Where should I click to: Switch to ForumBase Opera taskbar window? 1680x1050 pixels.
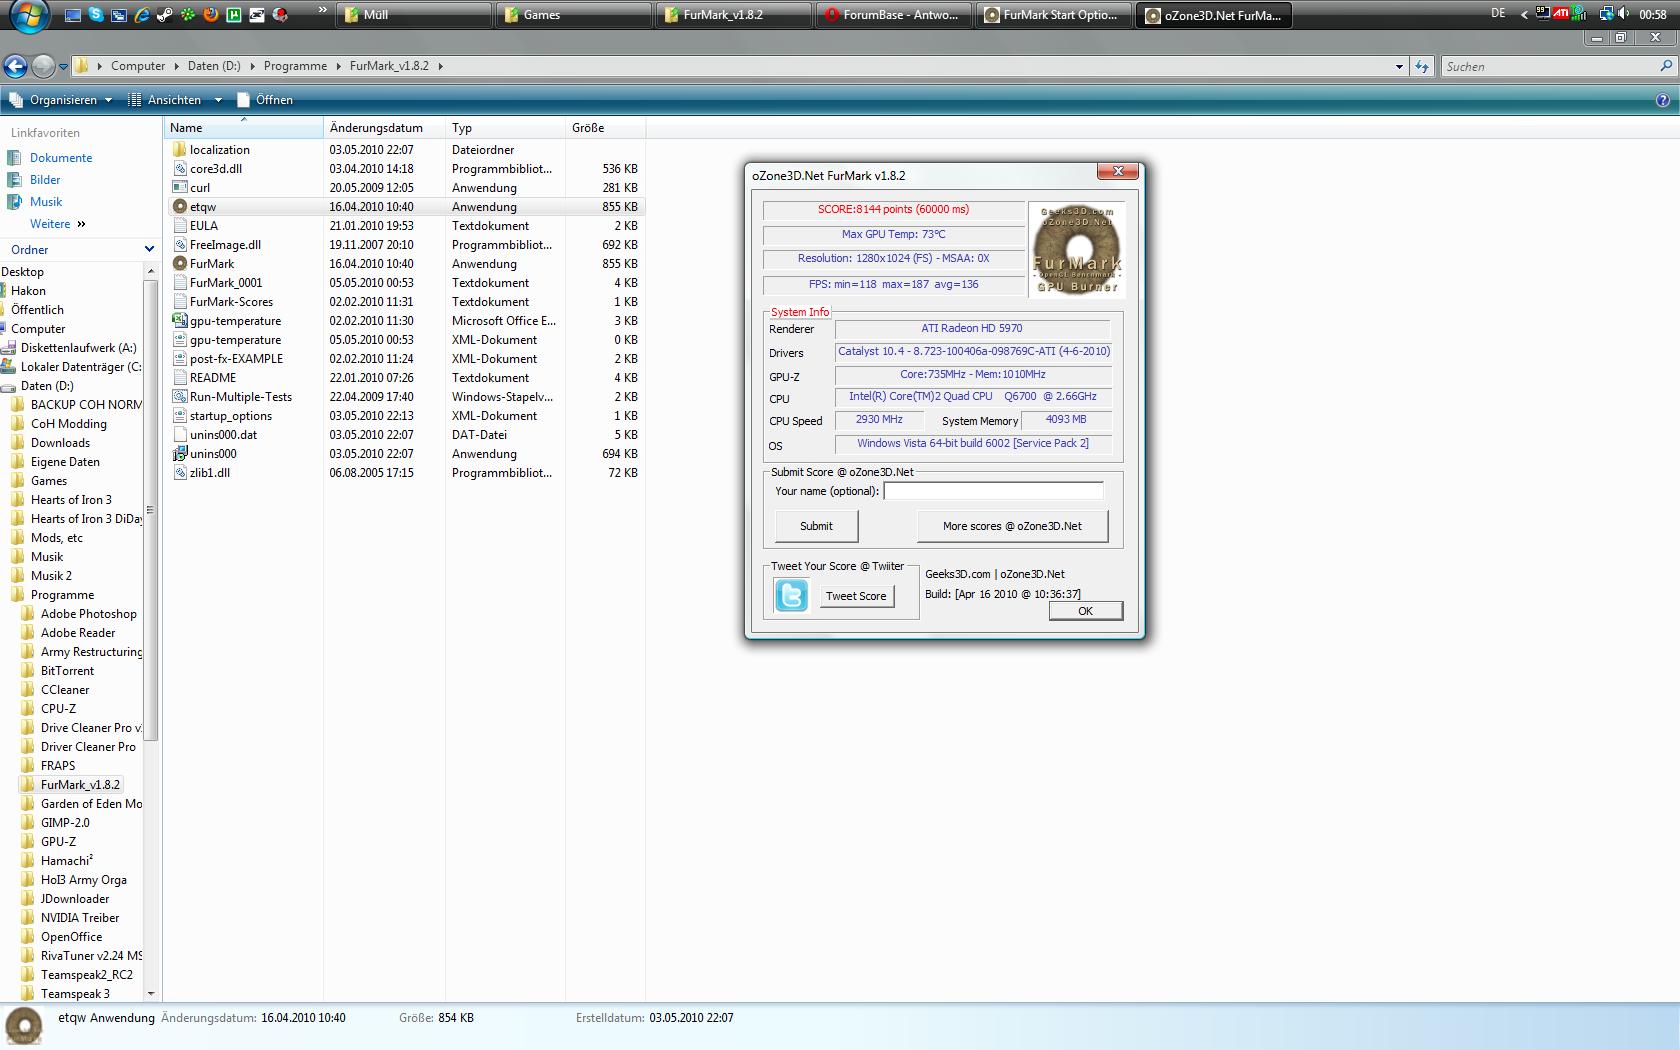coord(894,15)
